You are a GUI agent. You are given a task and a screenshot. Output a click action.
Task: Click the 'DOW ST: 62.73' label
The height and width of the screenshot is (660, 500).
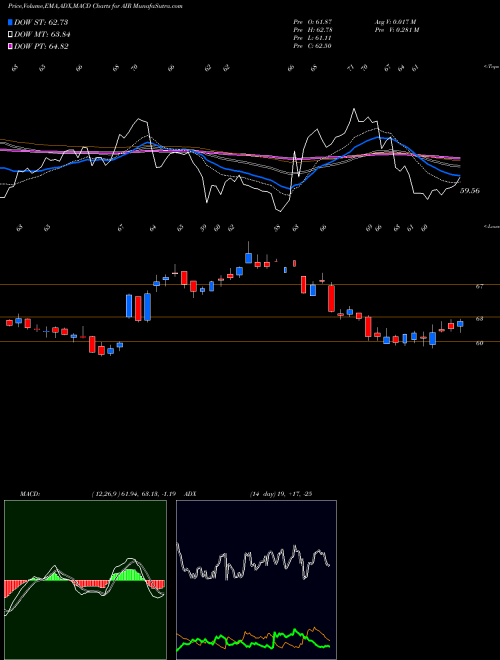coord(41,22)
